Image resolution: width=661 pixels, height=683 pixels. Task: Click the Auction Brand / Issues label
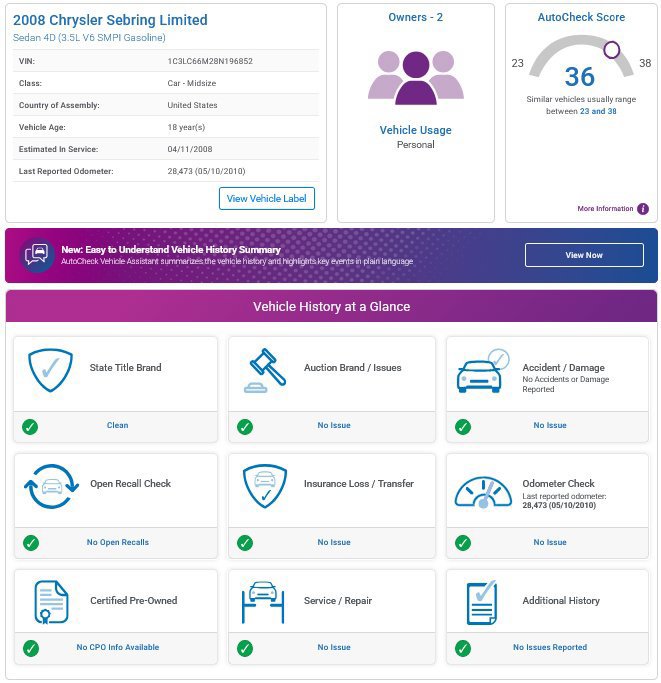pyautogui.click(x=353, y=368)
